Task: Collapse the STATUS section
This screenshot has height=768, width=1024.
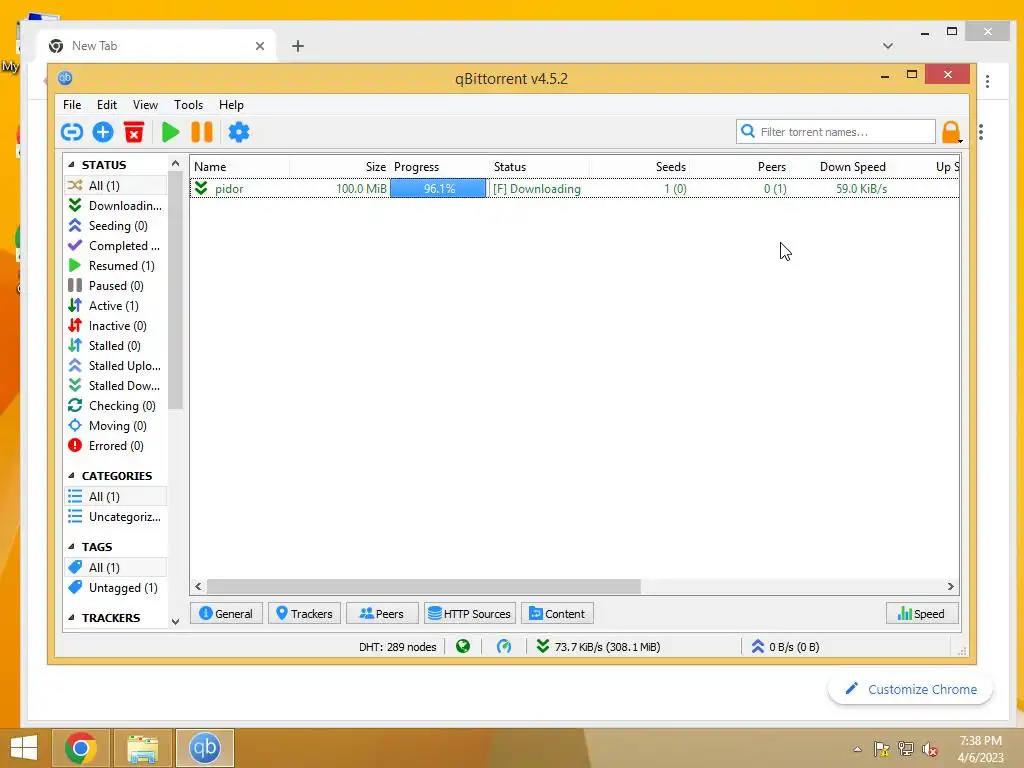Action: (x=71, y=165)
